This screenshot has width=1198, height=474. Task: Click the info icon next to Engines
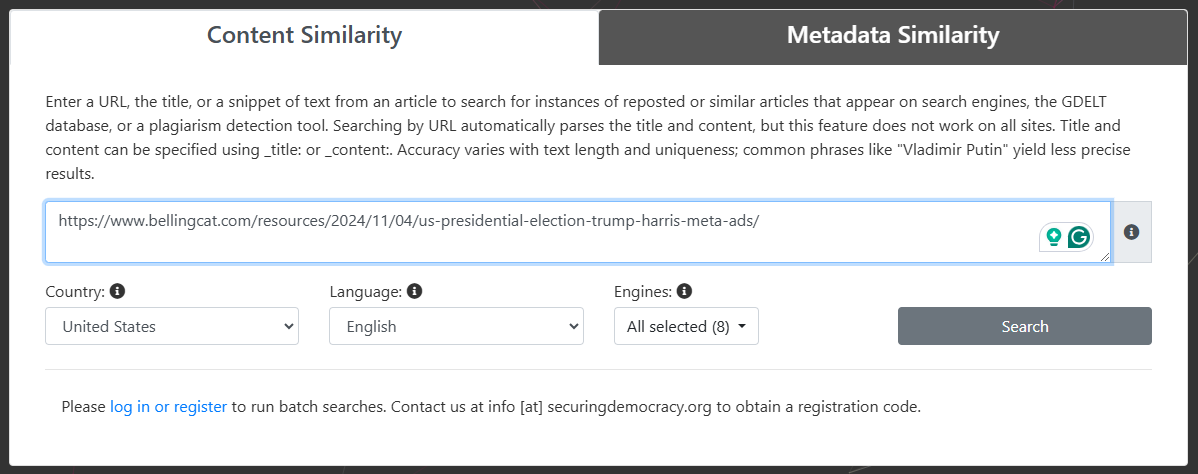coord(684,292)
